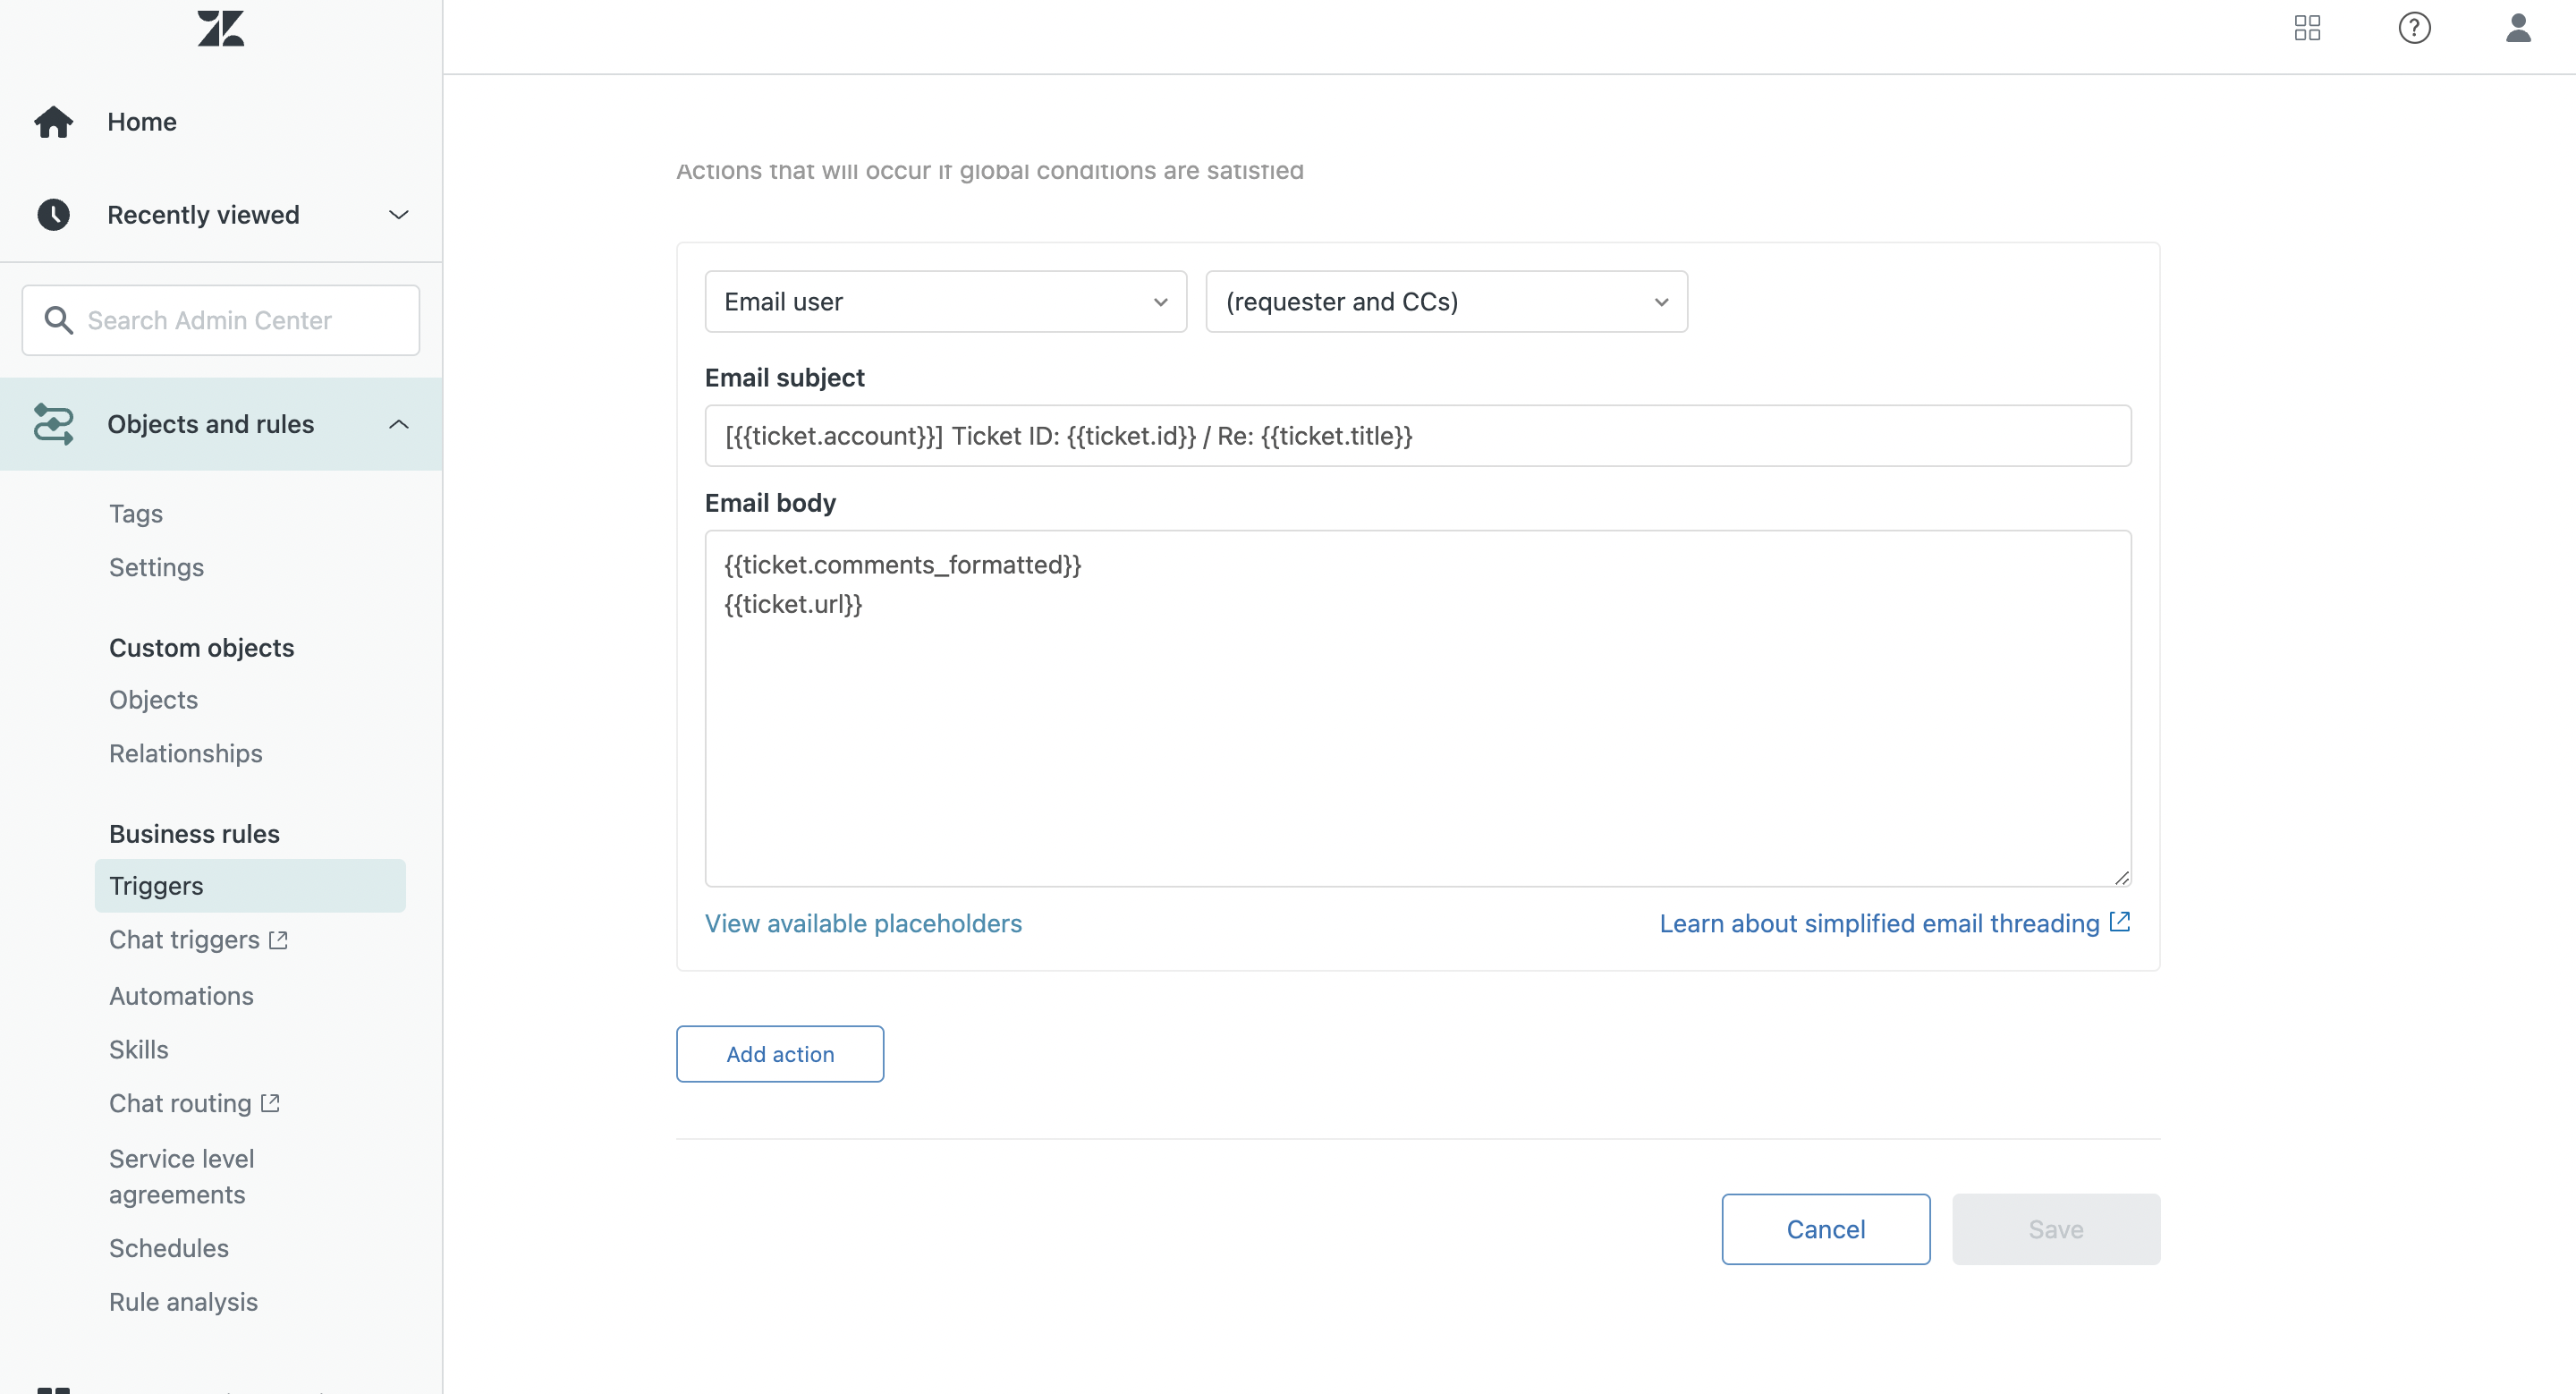Open Service level agreements page

tap(181, 1176)
